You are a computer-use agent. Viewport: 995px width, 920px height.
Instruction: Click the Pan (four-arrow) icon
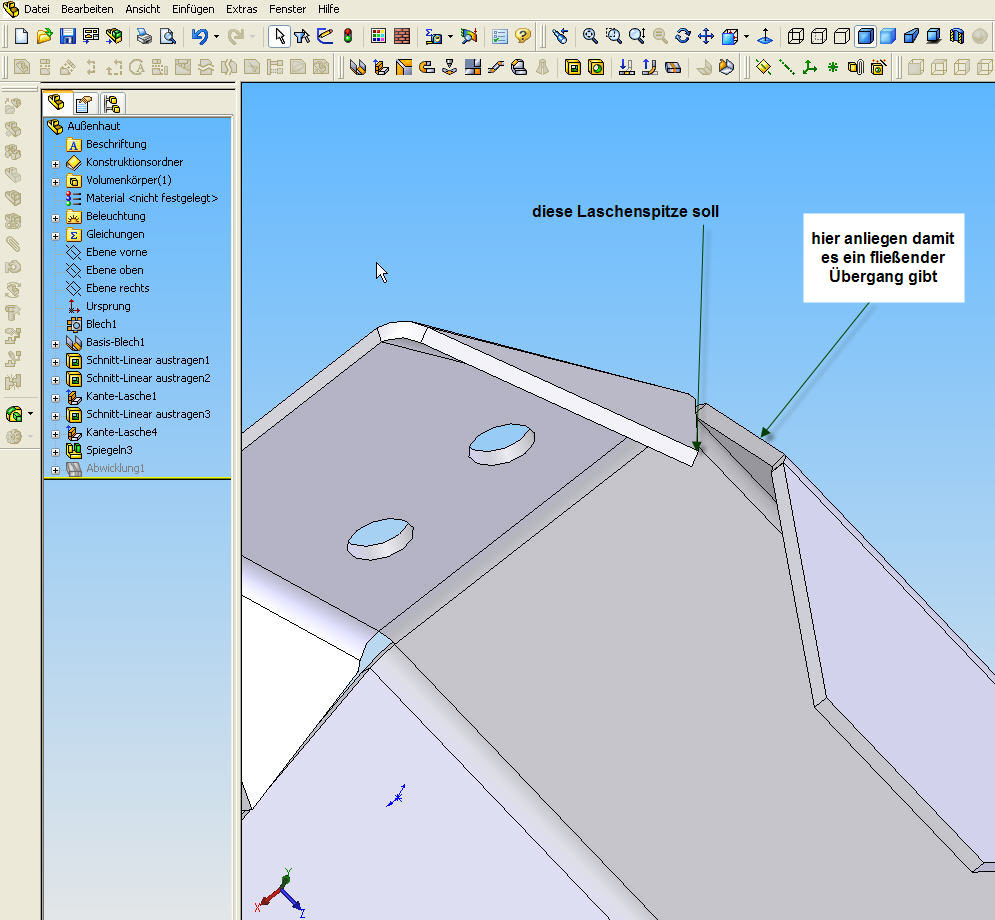(705, 37)
